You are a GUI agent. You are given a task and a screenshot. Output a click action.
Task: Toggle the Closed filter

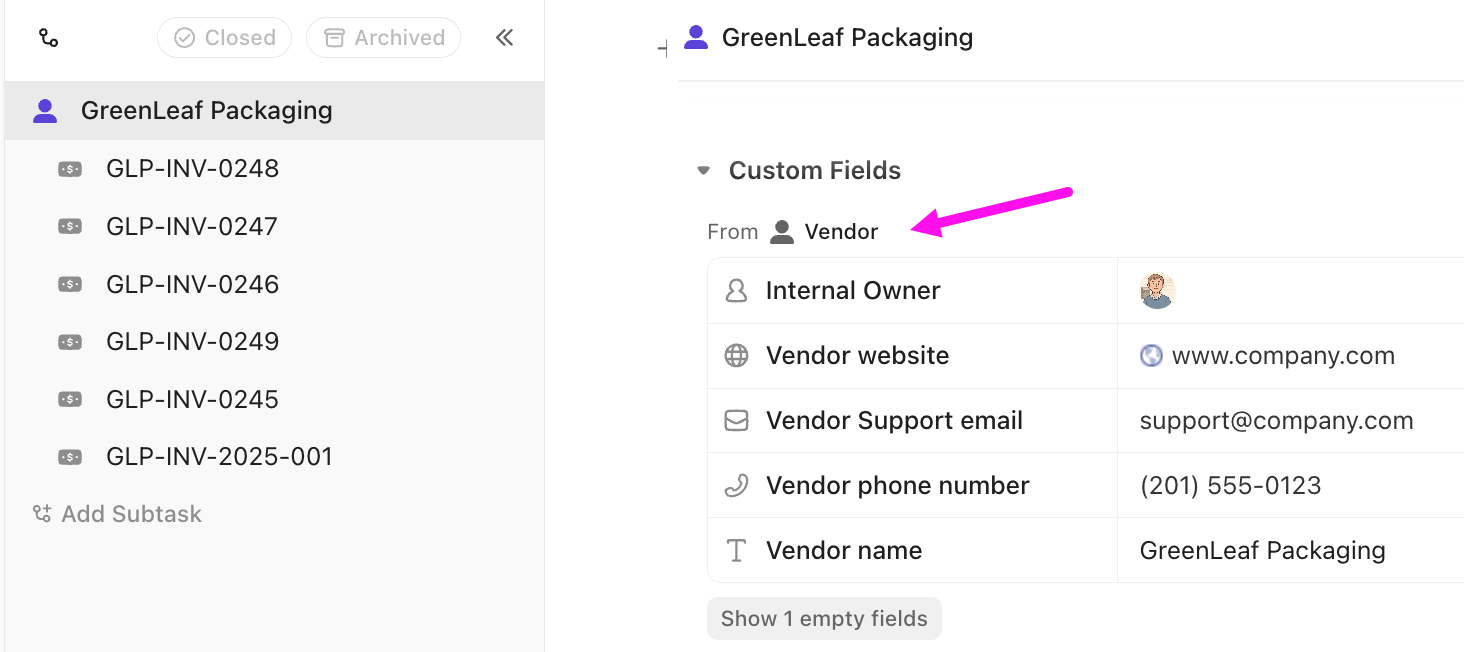click(x=224, y=37)
